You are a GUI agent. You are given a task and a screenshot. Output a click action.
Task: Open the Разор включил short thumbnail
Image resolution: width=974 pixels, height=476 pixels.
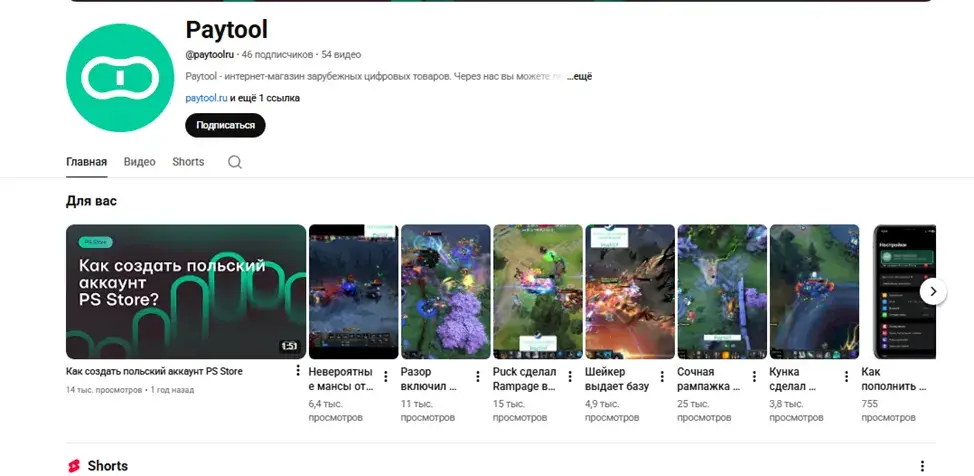445,291
